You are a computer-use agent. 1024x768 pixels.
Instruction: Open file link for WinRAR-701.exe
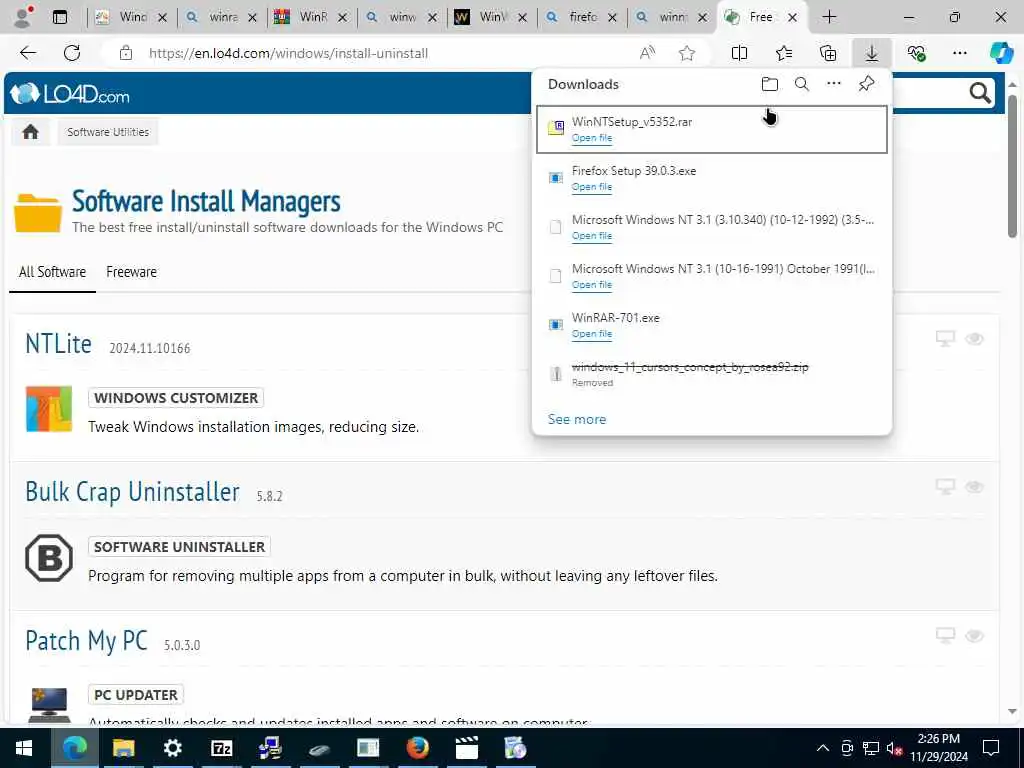pyautogui.click(x=592, y=334)
